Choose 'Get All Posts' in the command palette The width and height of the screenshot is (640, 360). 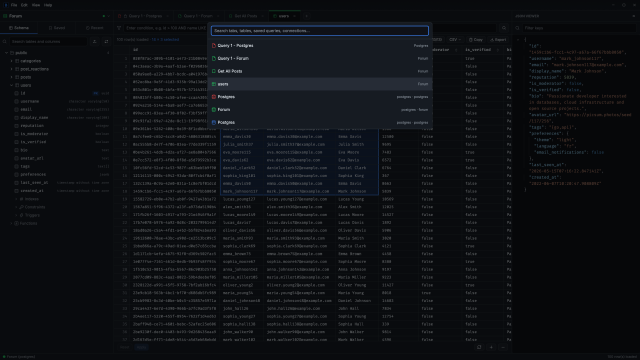[x=320, y=71]
